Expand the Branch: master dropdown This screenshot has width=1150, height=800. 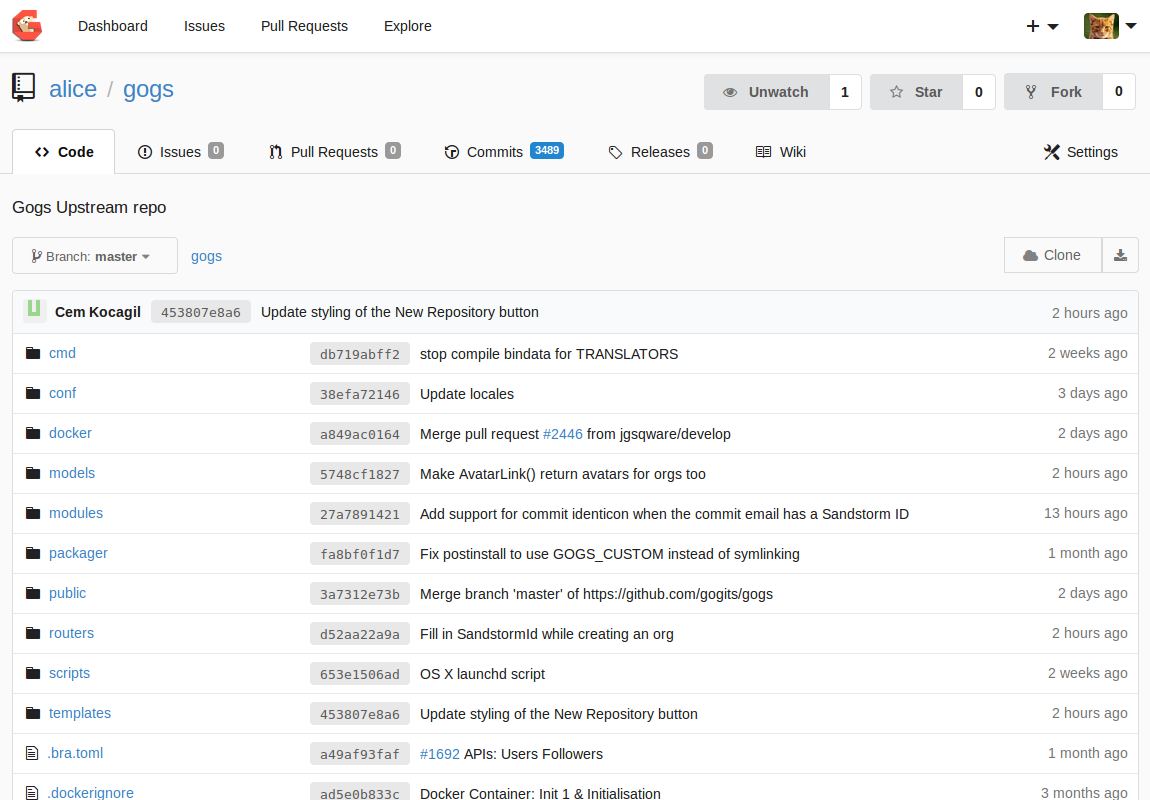[x=95, y=256]
